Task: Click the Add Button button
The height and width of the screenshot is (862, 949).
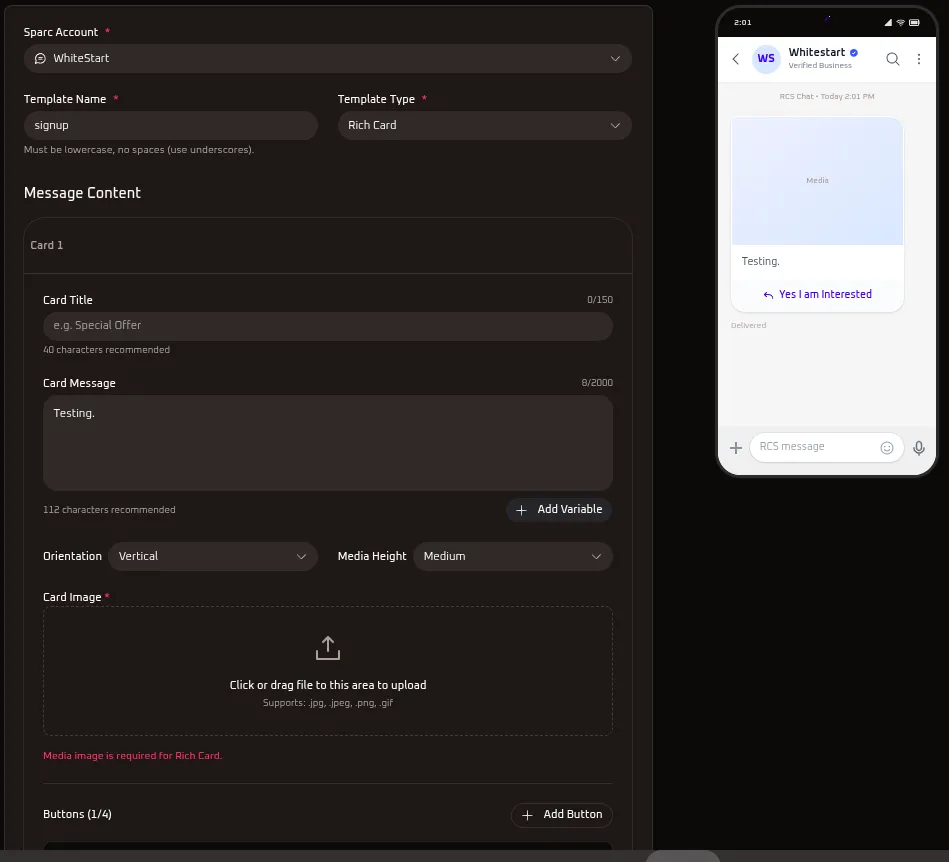Action: point(562,815)
